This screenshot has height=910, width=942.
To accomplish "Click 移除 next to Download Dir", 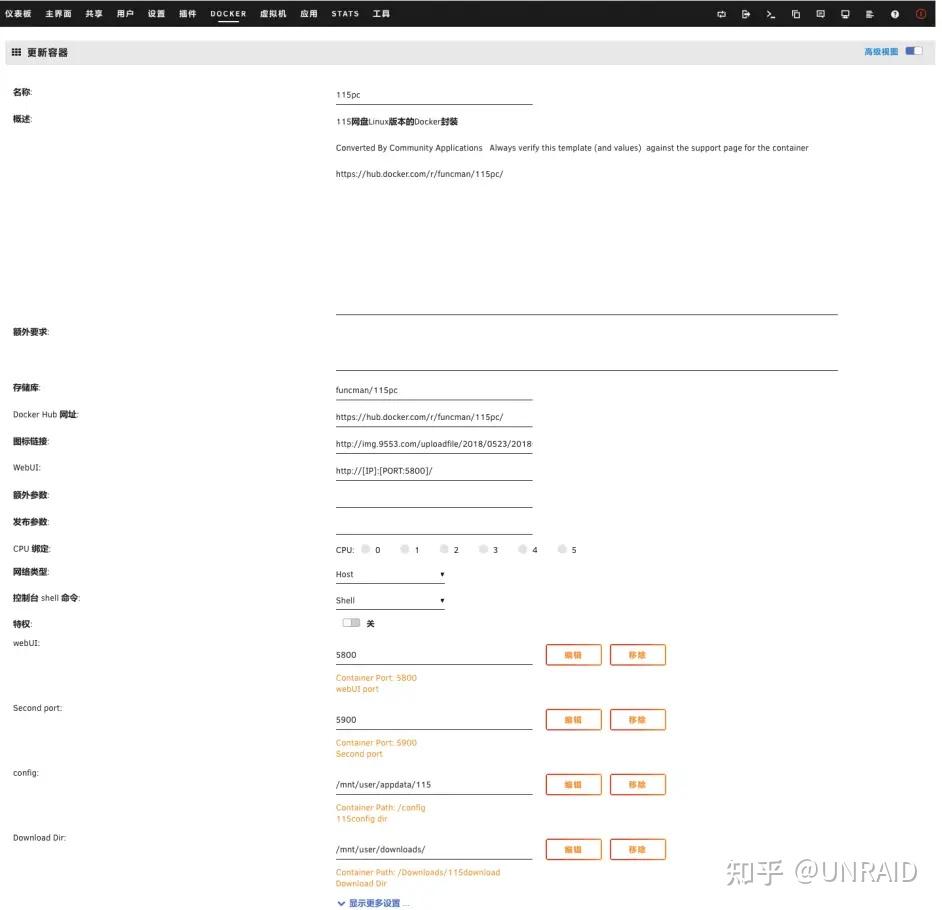I will click(637, 848).
